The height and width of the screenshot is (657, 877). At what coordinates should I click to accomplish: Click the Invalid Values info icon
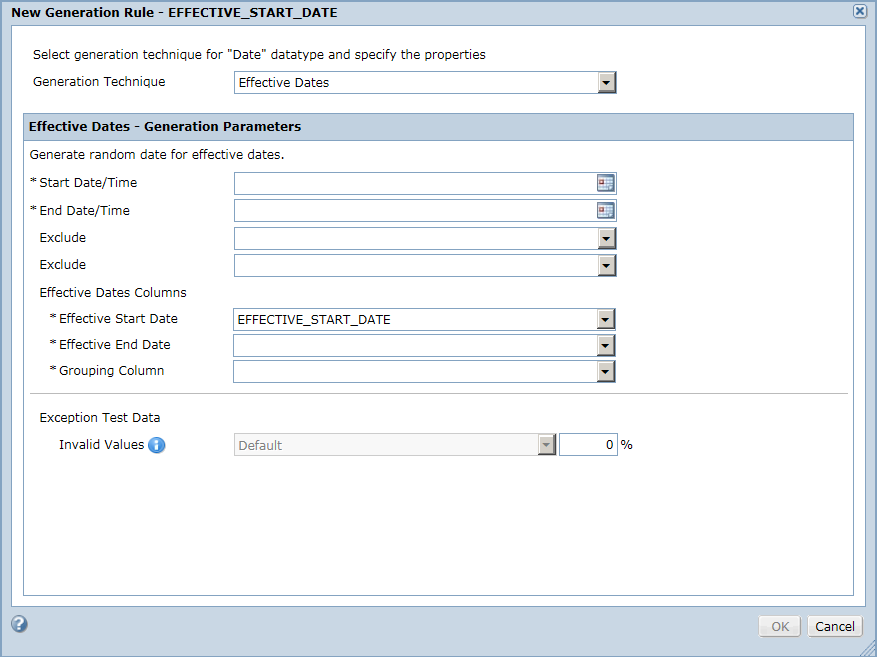click(x=157, y=445)
